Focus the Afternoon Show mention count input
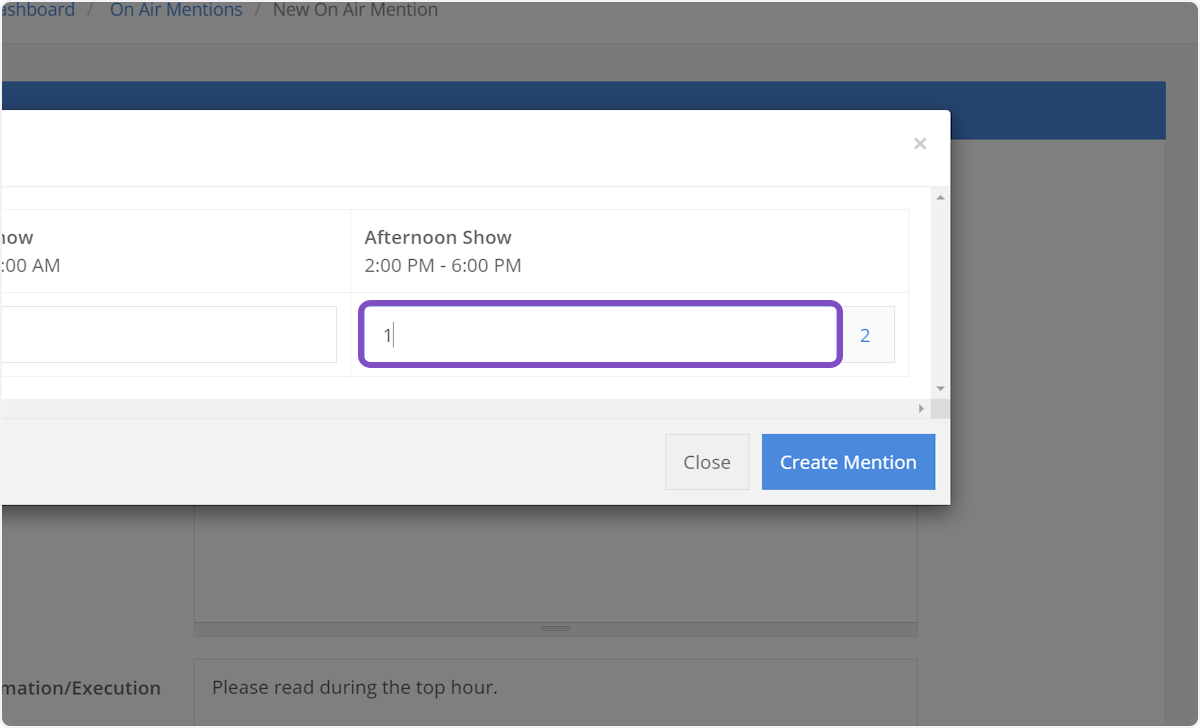 600,335
